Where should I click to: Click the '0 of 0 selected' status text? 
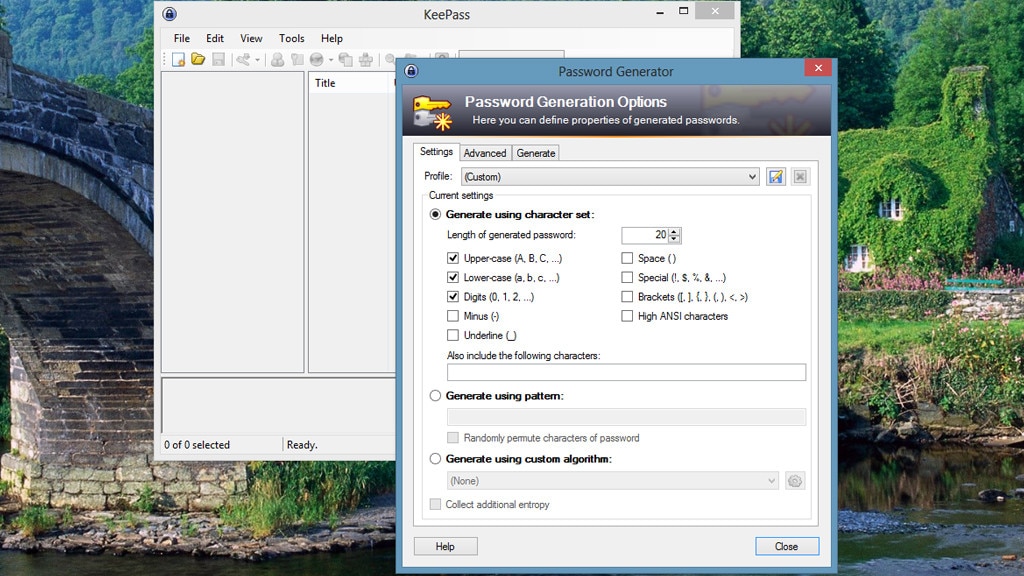click(197, 445)
